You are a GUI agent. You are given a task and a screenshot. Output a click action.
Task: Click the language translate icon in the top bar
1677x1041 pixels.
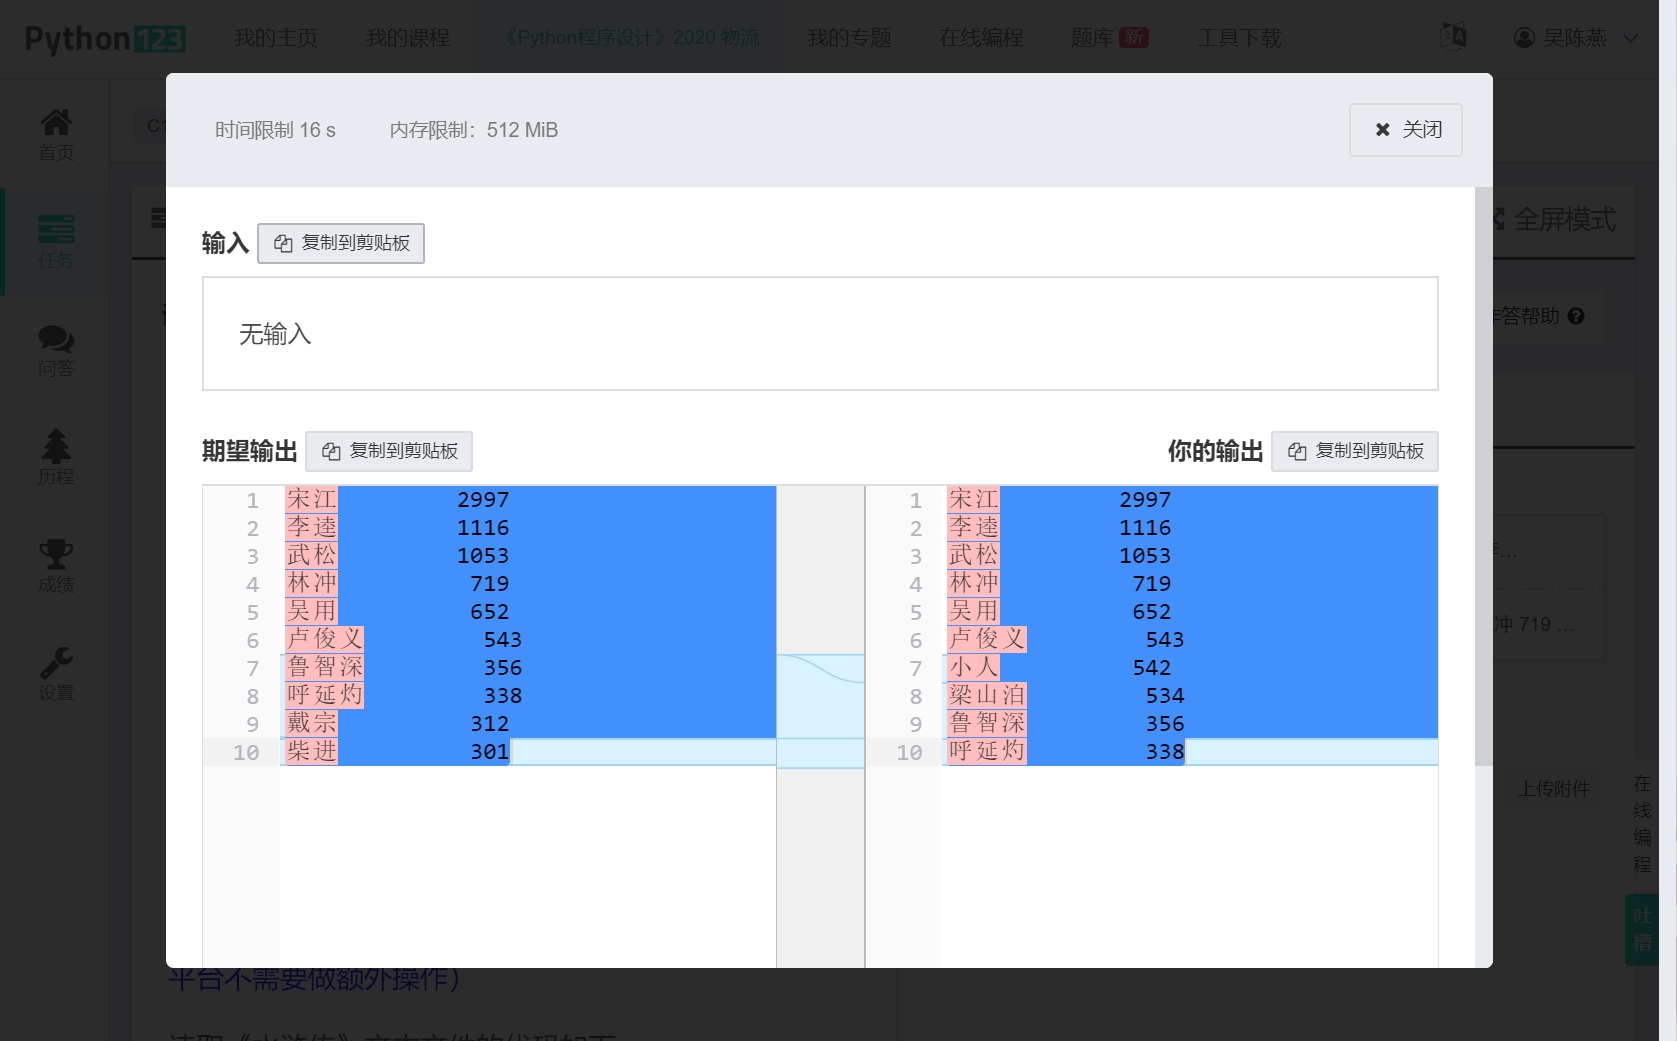pyautogui.click(x=1453, y=37)
